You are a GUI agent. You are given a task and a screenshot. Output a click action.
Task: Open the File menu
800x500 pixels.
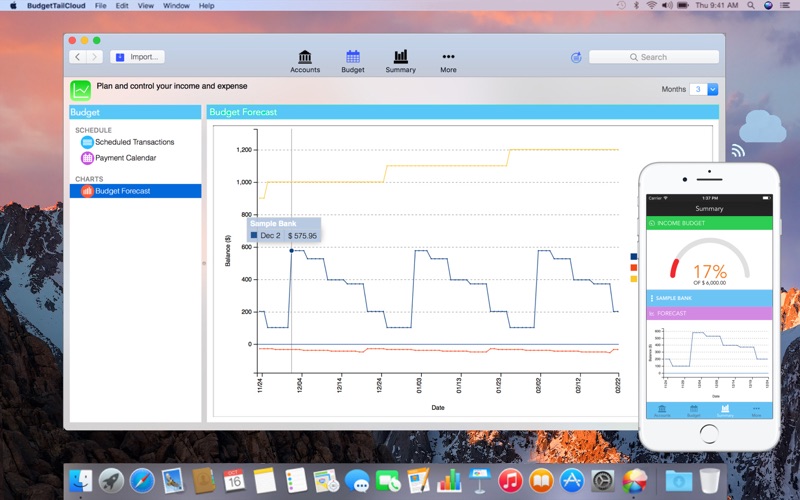pos(101,6)
